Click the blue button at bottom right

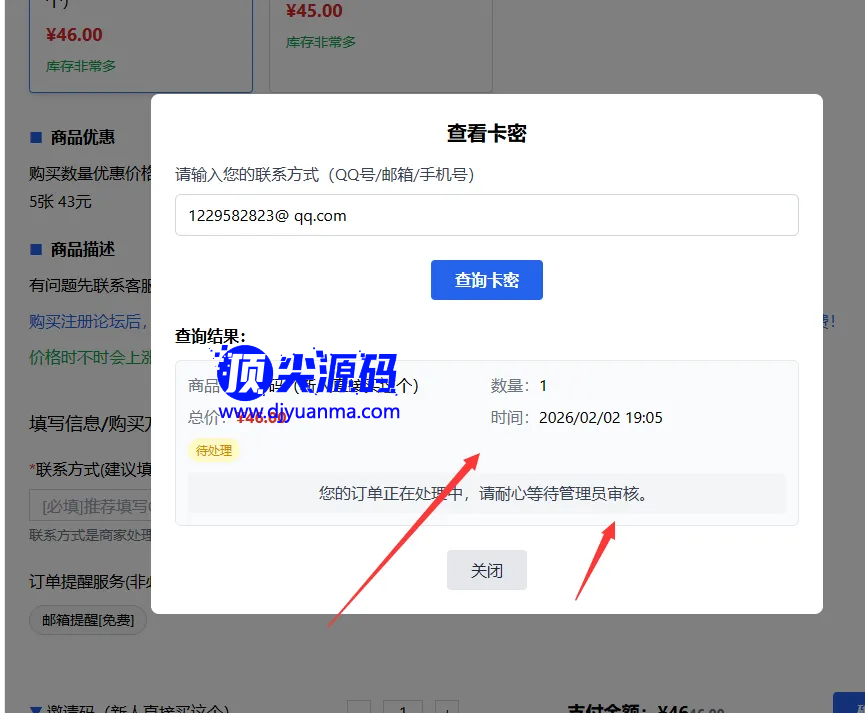848,703
